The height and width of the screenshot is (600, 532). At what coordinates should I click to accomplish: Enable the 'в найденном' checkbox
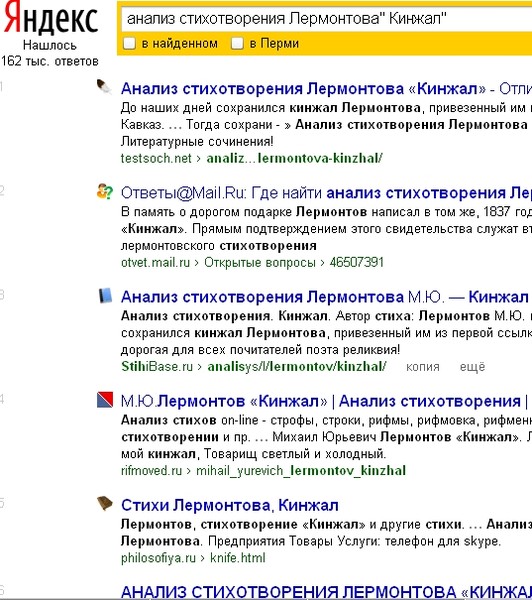coord(129,43)
